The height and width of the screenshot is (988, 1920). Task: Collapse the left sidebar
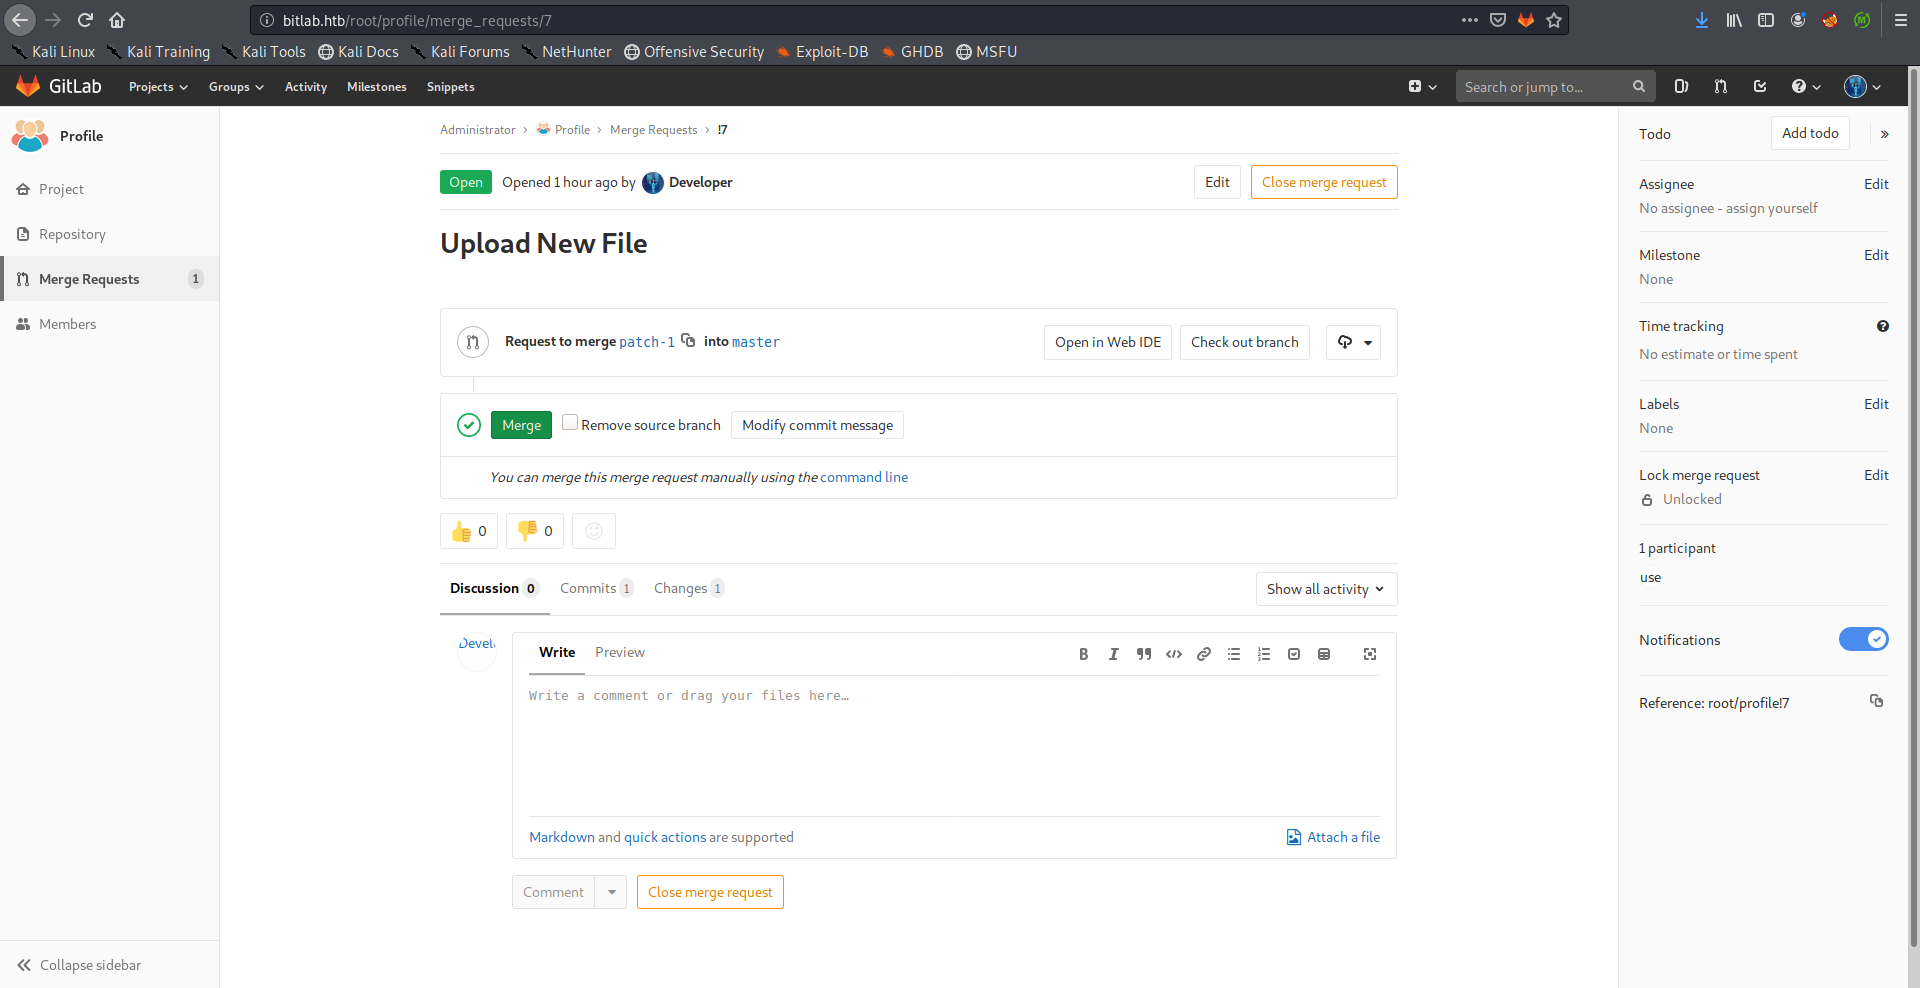pos(80,965)
